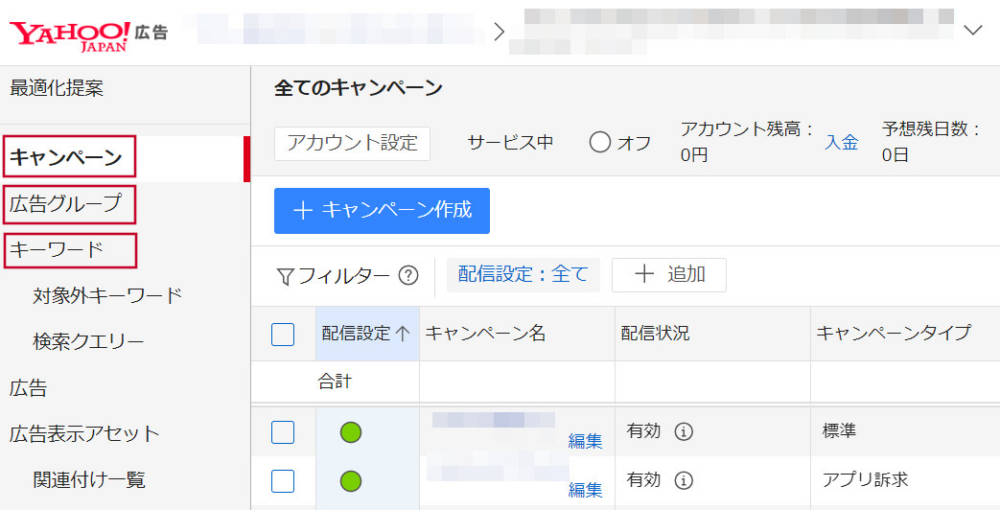Viewport: 1000px width, 510px height.
Task: Click the ＋ キャンペーン作成 button
Action: (382, 211)
